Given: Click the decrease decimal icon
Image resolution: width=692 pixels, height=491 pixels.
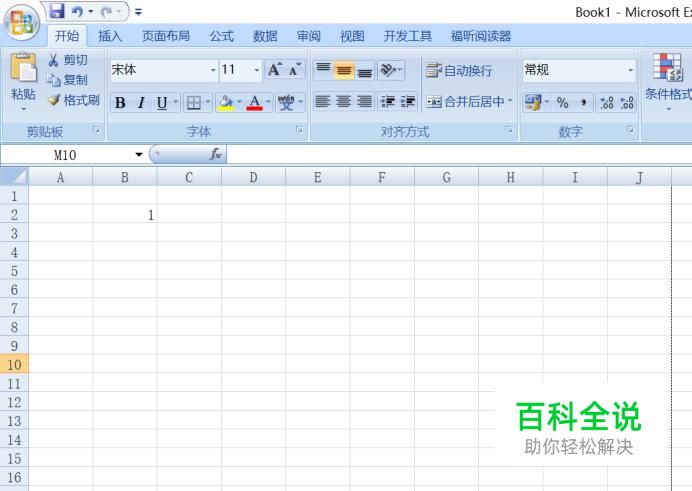Looking at the screenshot, I should 627,103.
